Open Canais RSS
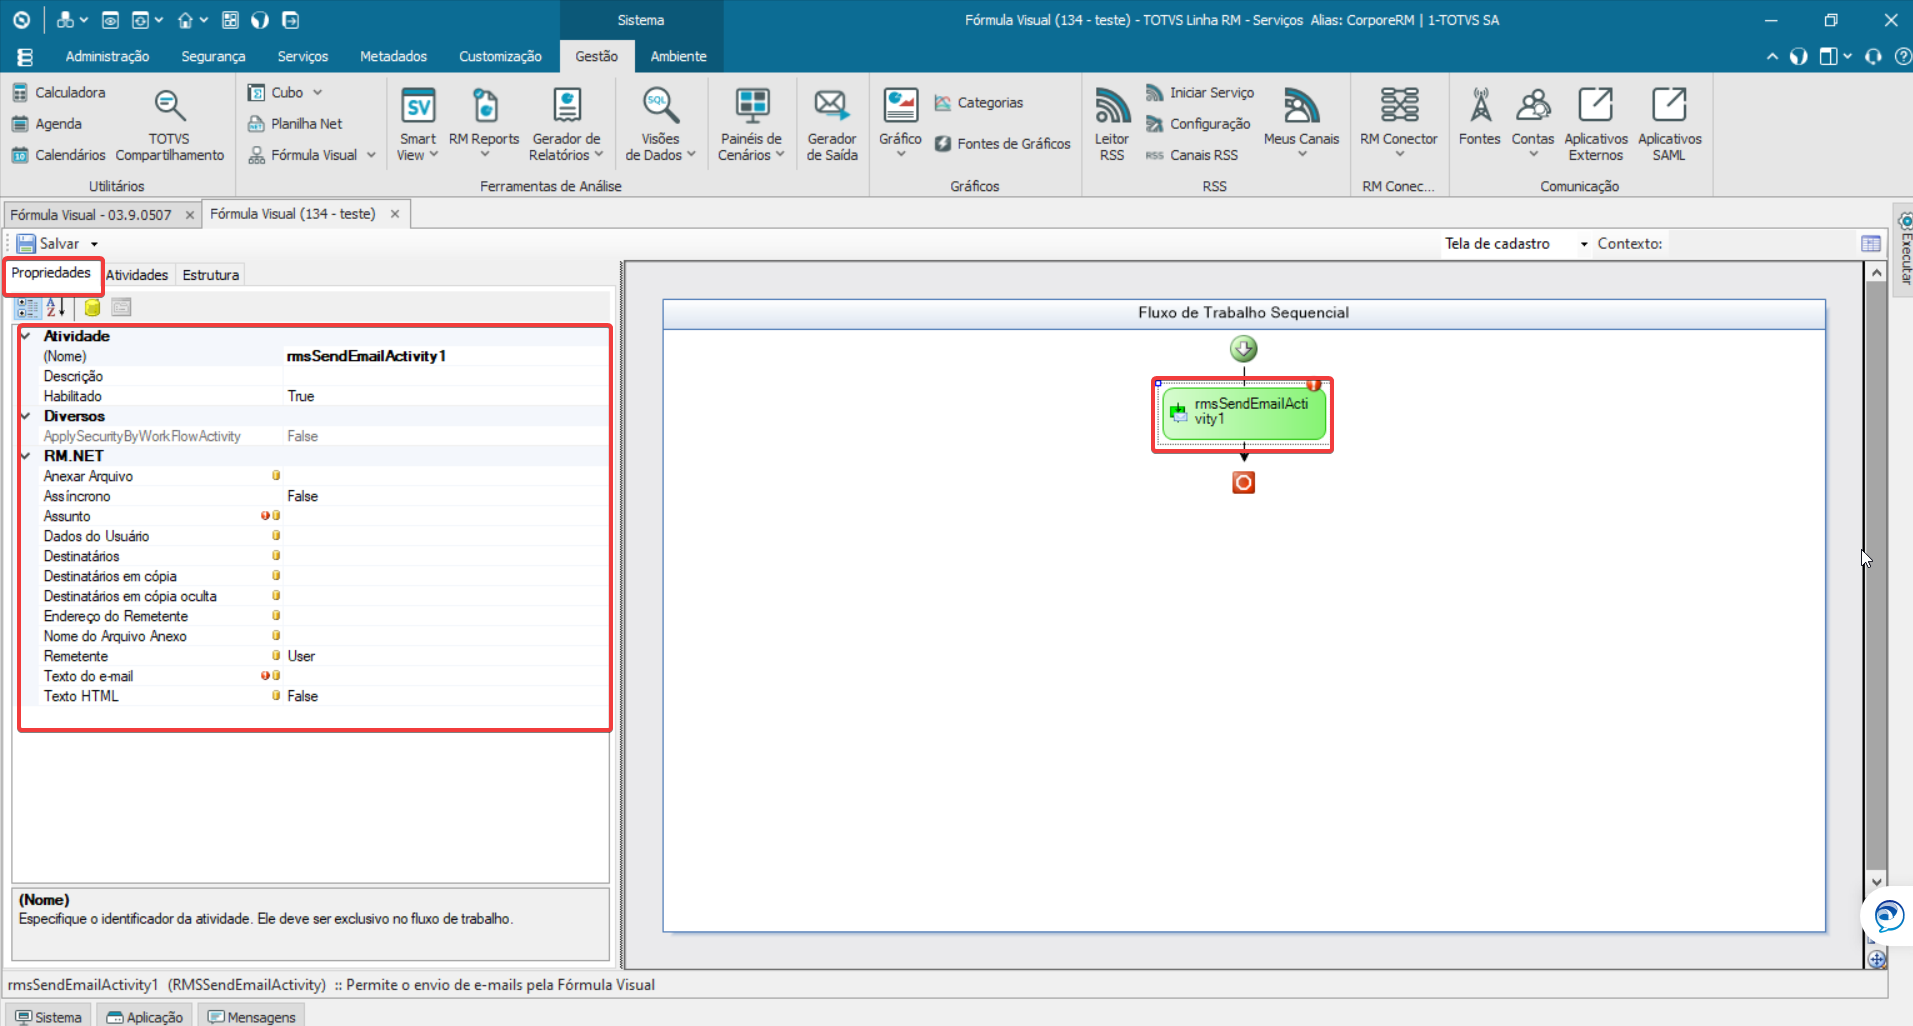Viewport: 1913px width, 1026px height. click(x=1192, y=155)
